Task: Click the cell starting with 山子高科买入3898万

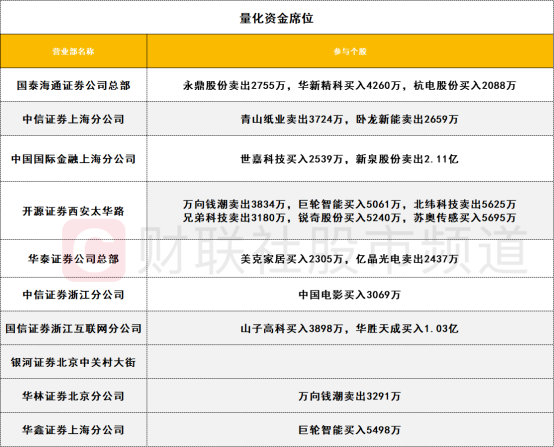Action: [350, 328]
